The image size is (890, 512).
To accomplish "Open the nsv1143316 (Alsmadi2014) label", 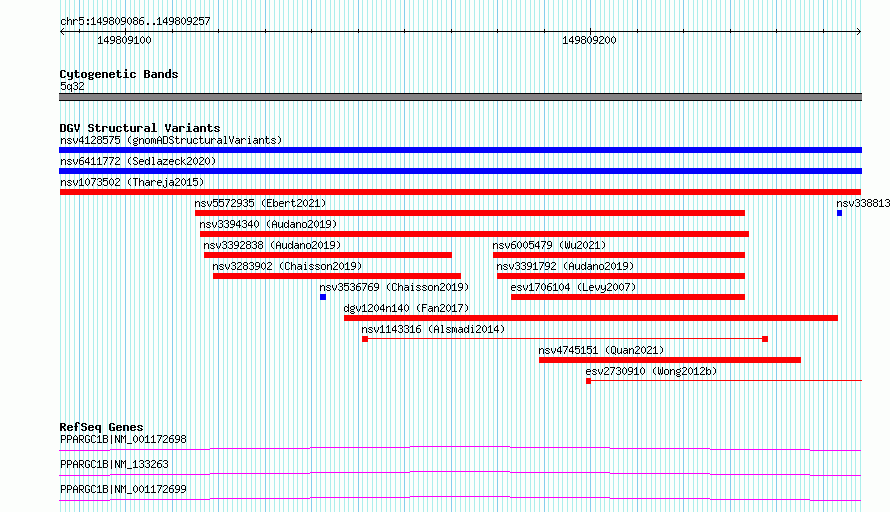I will pyautogui.click(x=433, y=329).
